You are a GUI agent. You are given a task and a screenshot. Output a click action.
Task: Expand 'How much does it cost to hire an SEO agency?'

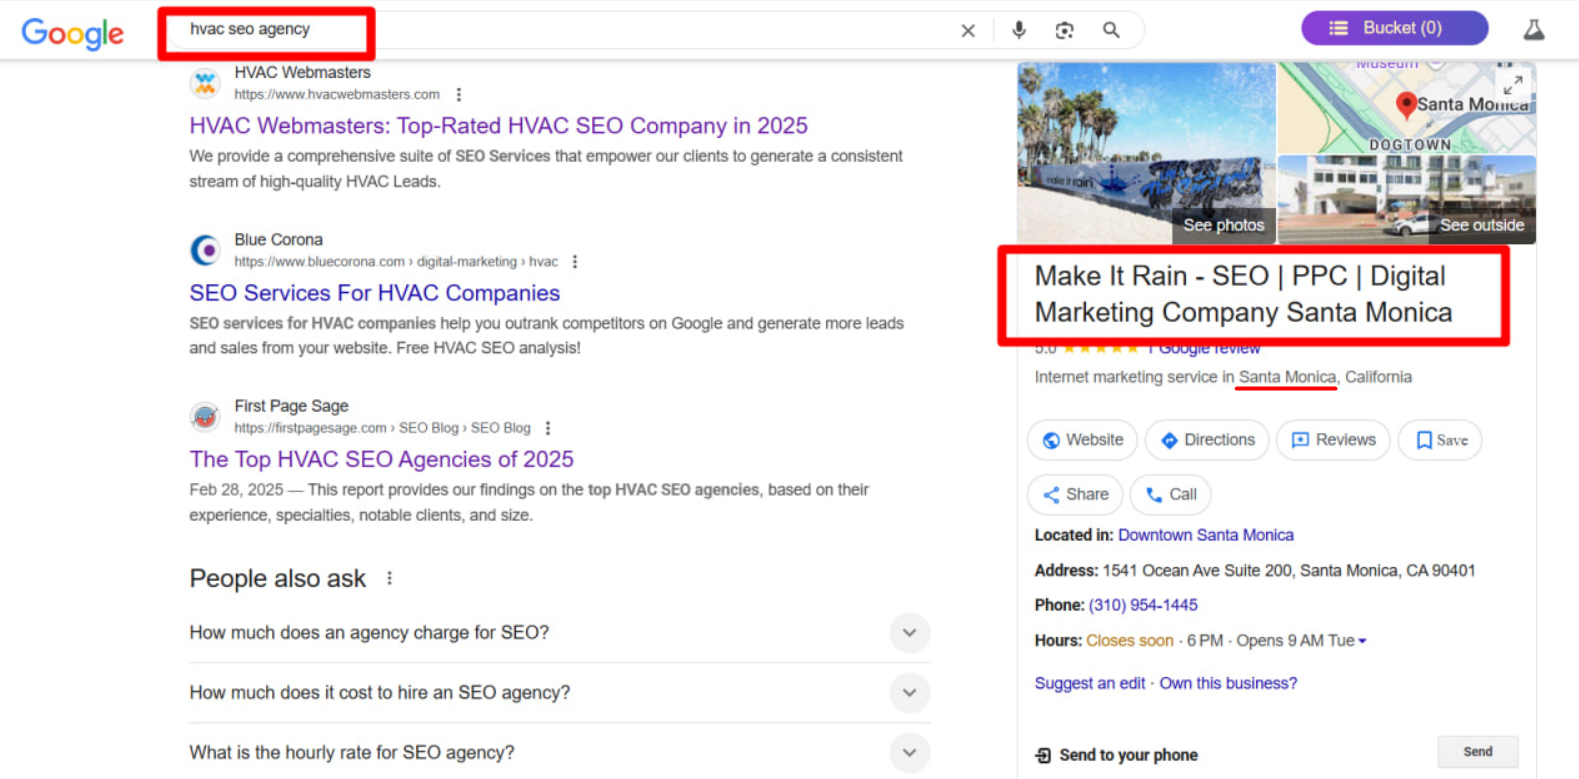(559, 693)
